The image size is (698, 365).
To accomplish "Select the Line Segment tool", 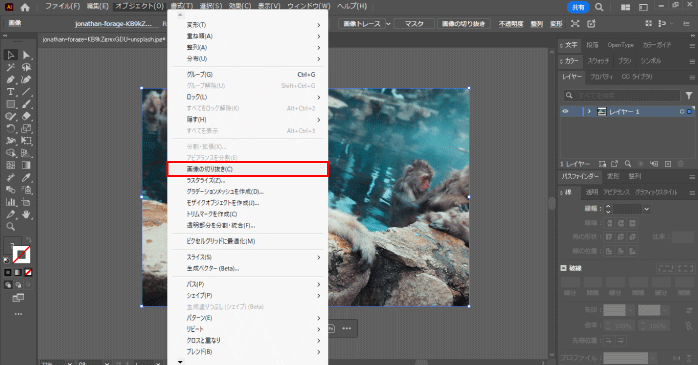I will (x=26, y=92).
